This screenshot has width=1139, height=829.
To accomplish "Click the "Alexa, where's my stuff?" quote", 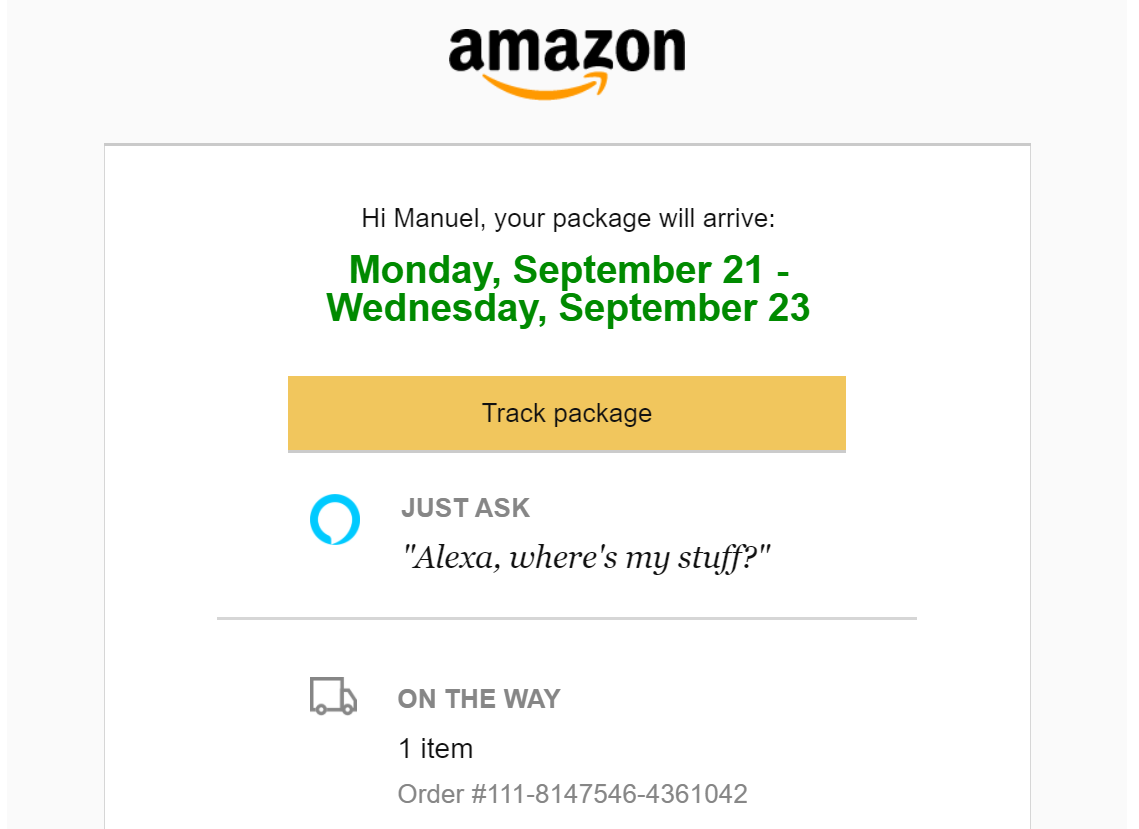I will 587,557.
